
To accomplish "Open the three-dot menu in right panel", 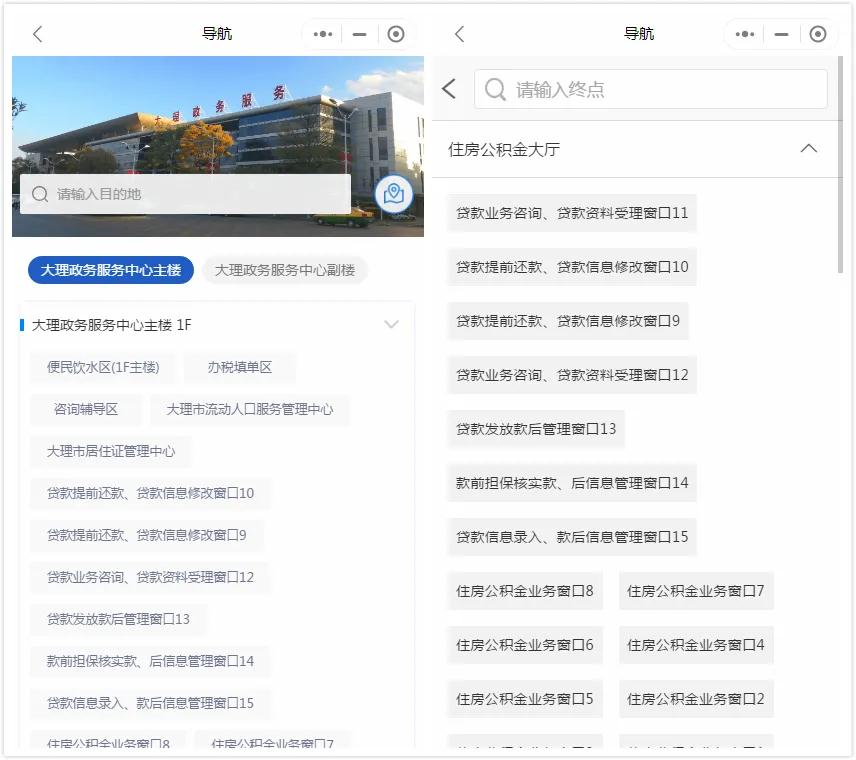I will pyautogui.click(x=745, y=34).
